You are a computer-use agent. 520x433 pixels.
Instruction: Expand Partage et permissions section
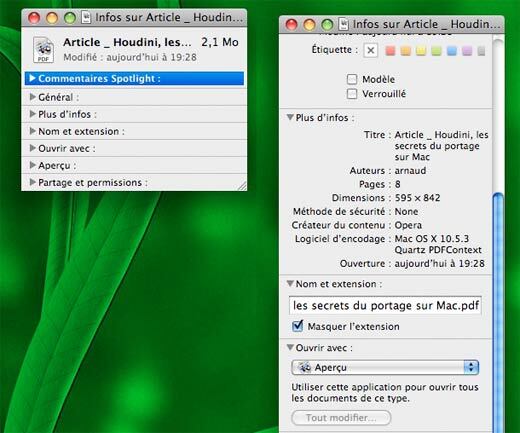click(x=33, y=182)
